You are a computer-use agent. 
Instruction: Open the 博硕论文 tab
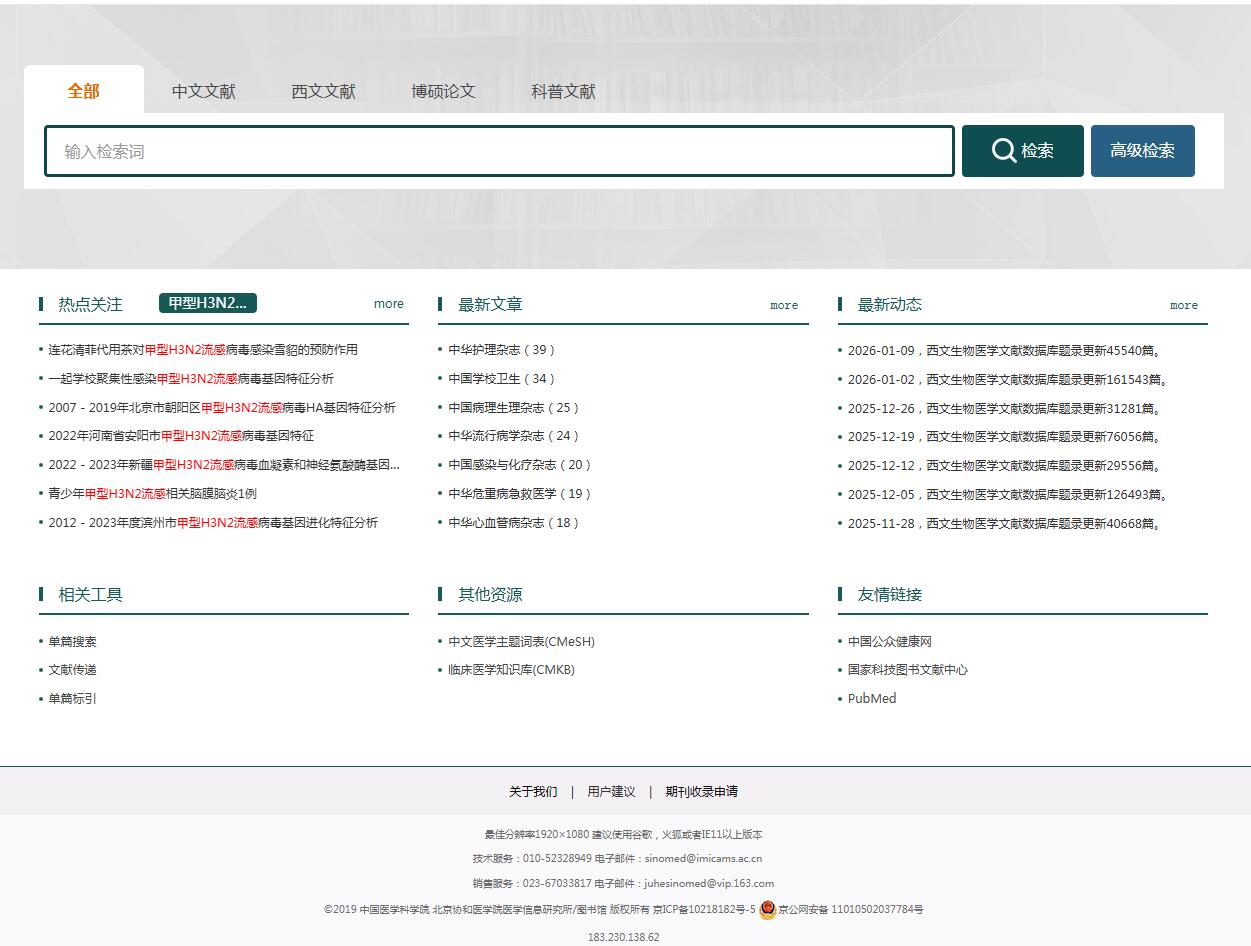coord(443,91)
